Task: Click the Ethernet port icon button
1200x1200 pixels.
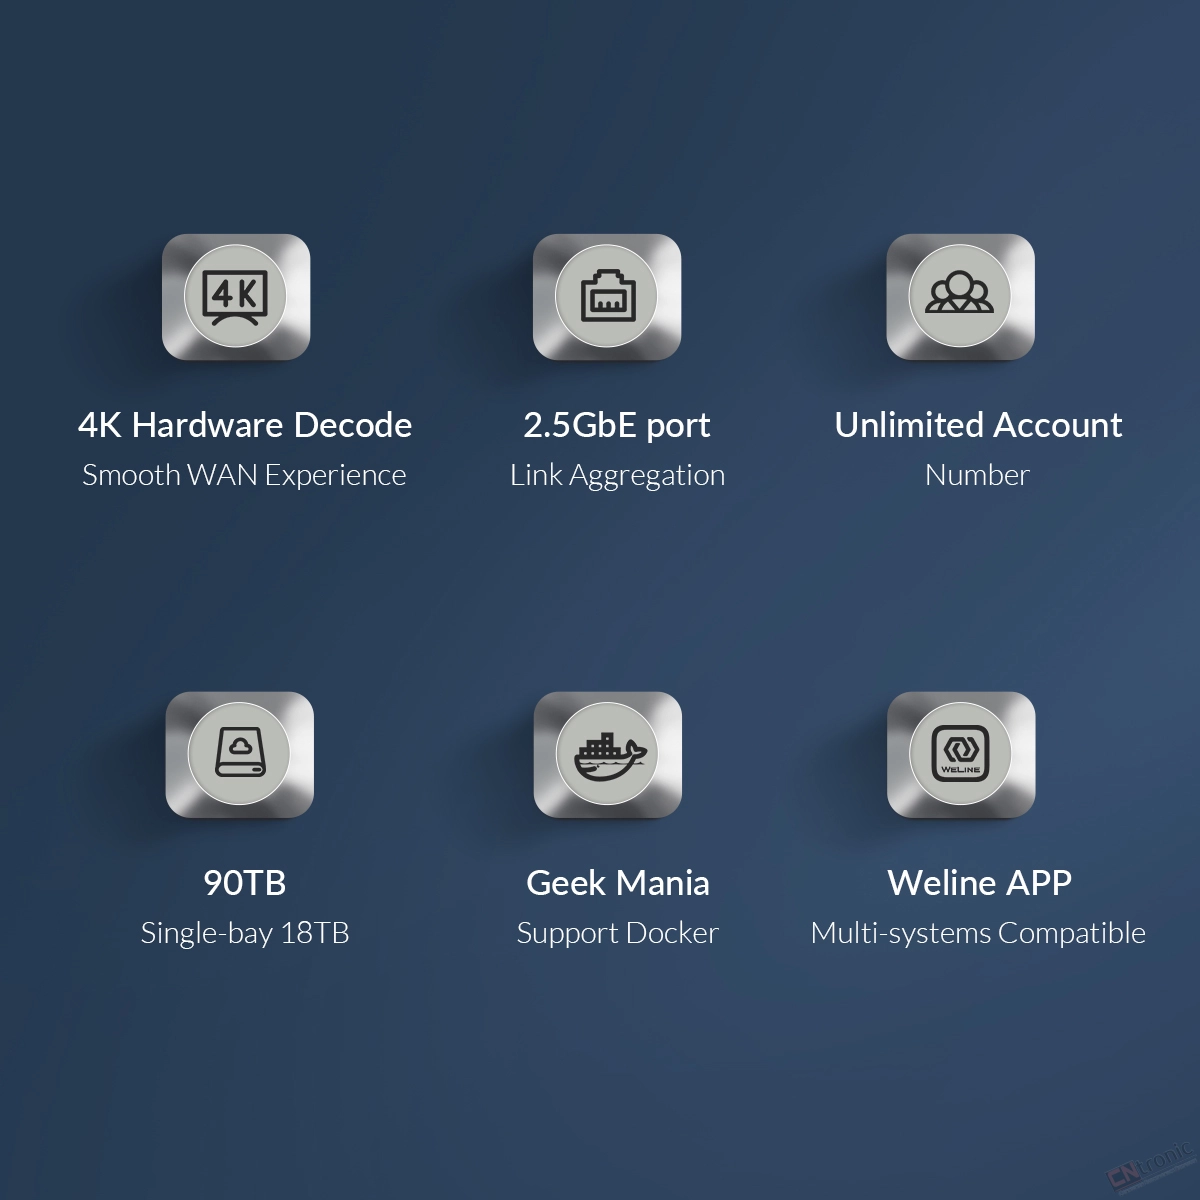Action: [607, 297]
